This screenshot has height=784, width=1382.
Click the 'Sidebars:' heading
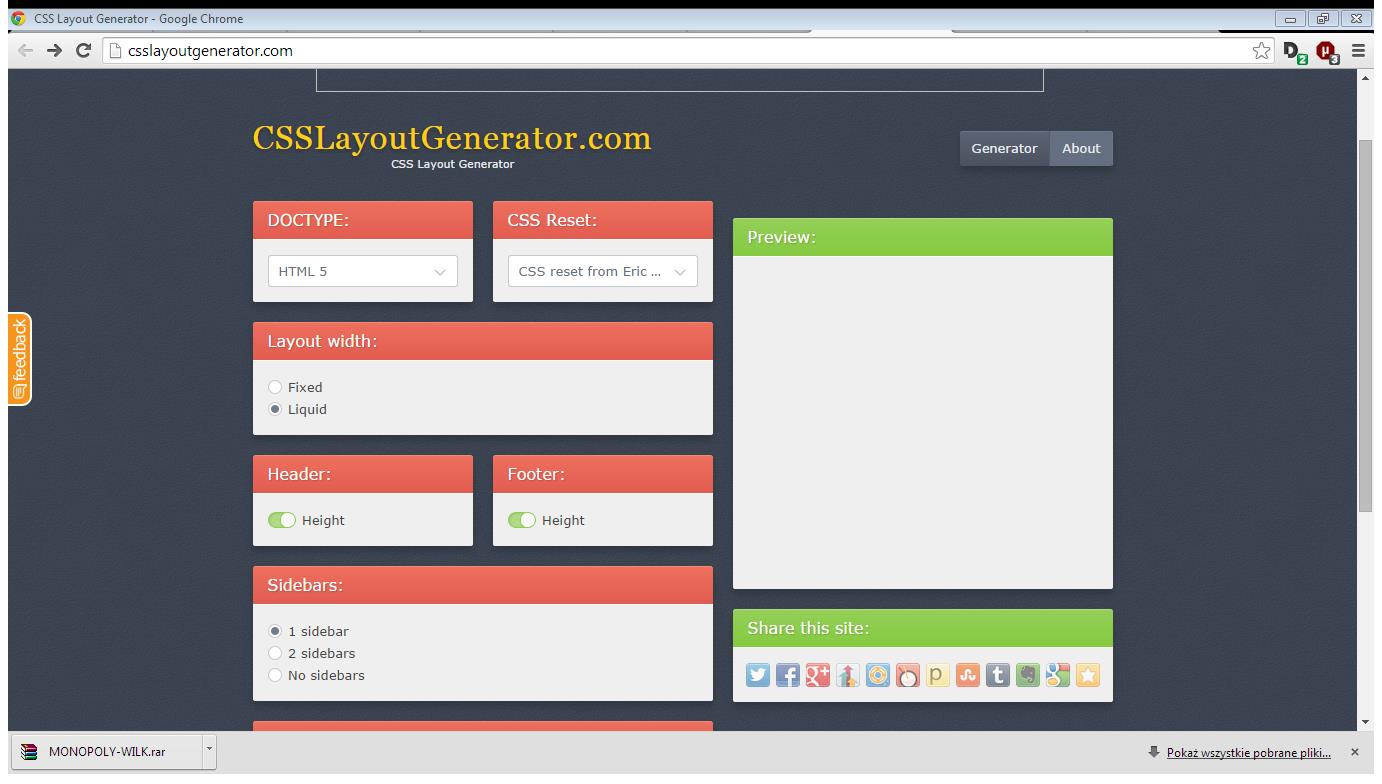305,585
